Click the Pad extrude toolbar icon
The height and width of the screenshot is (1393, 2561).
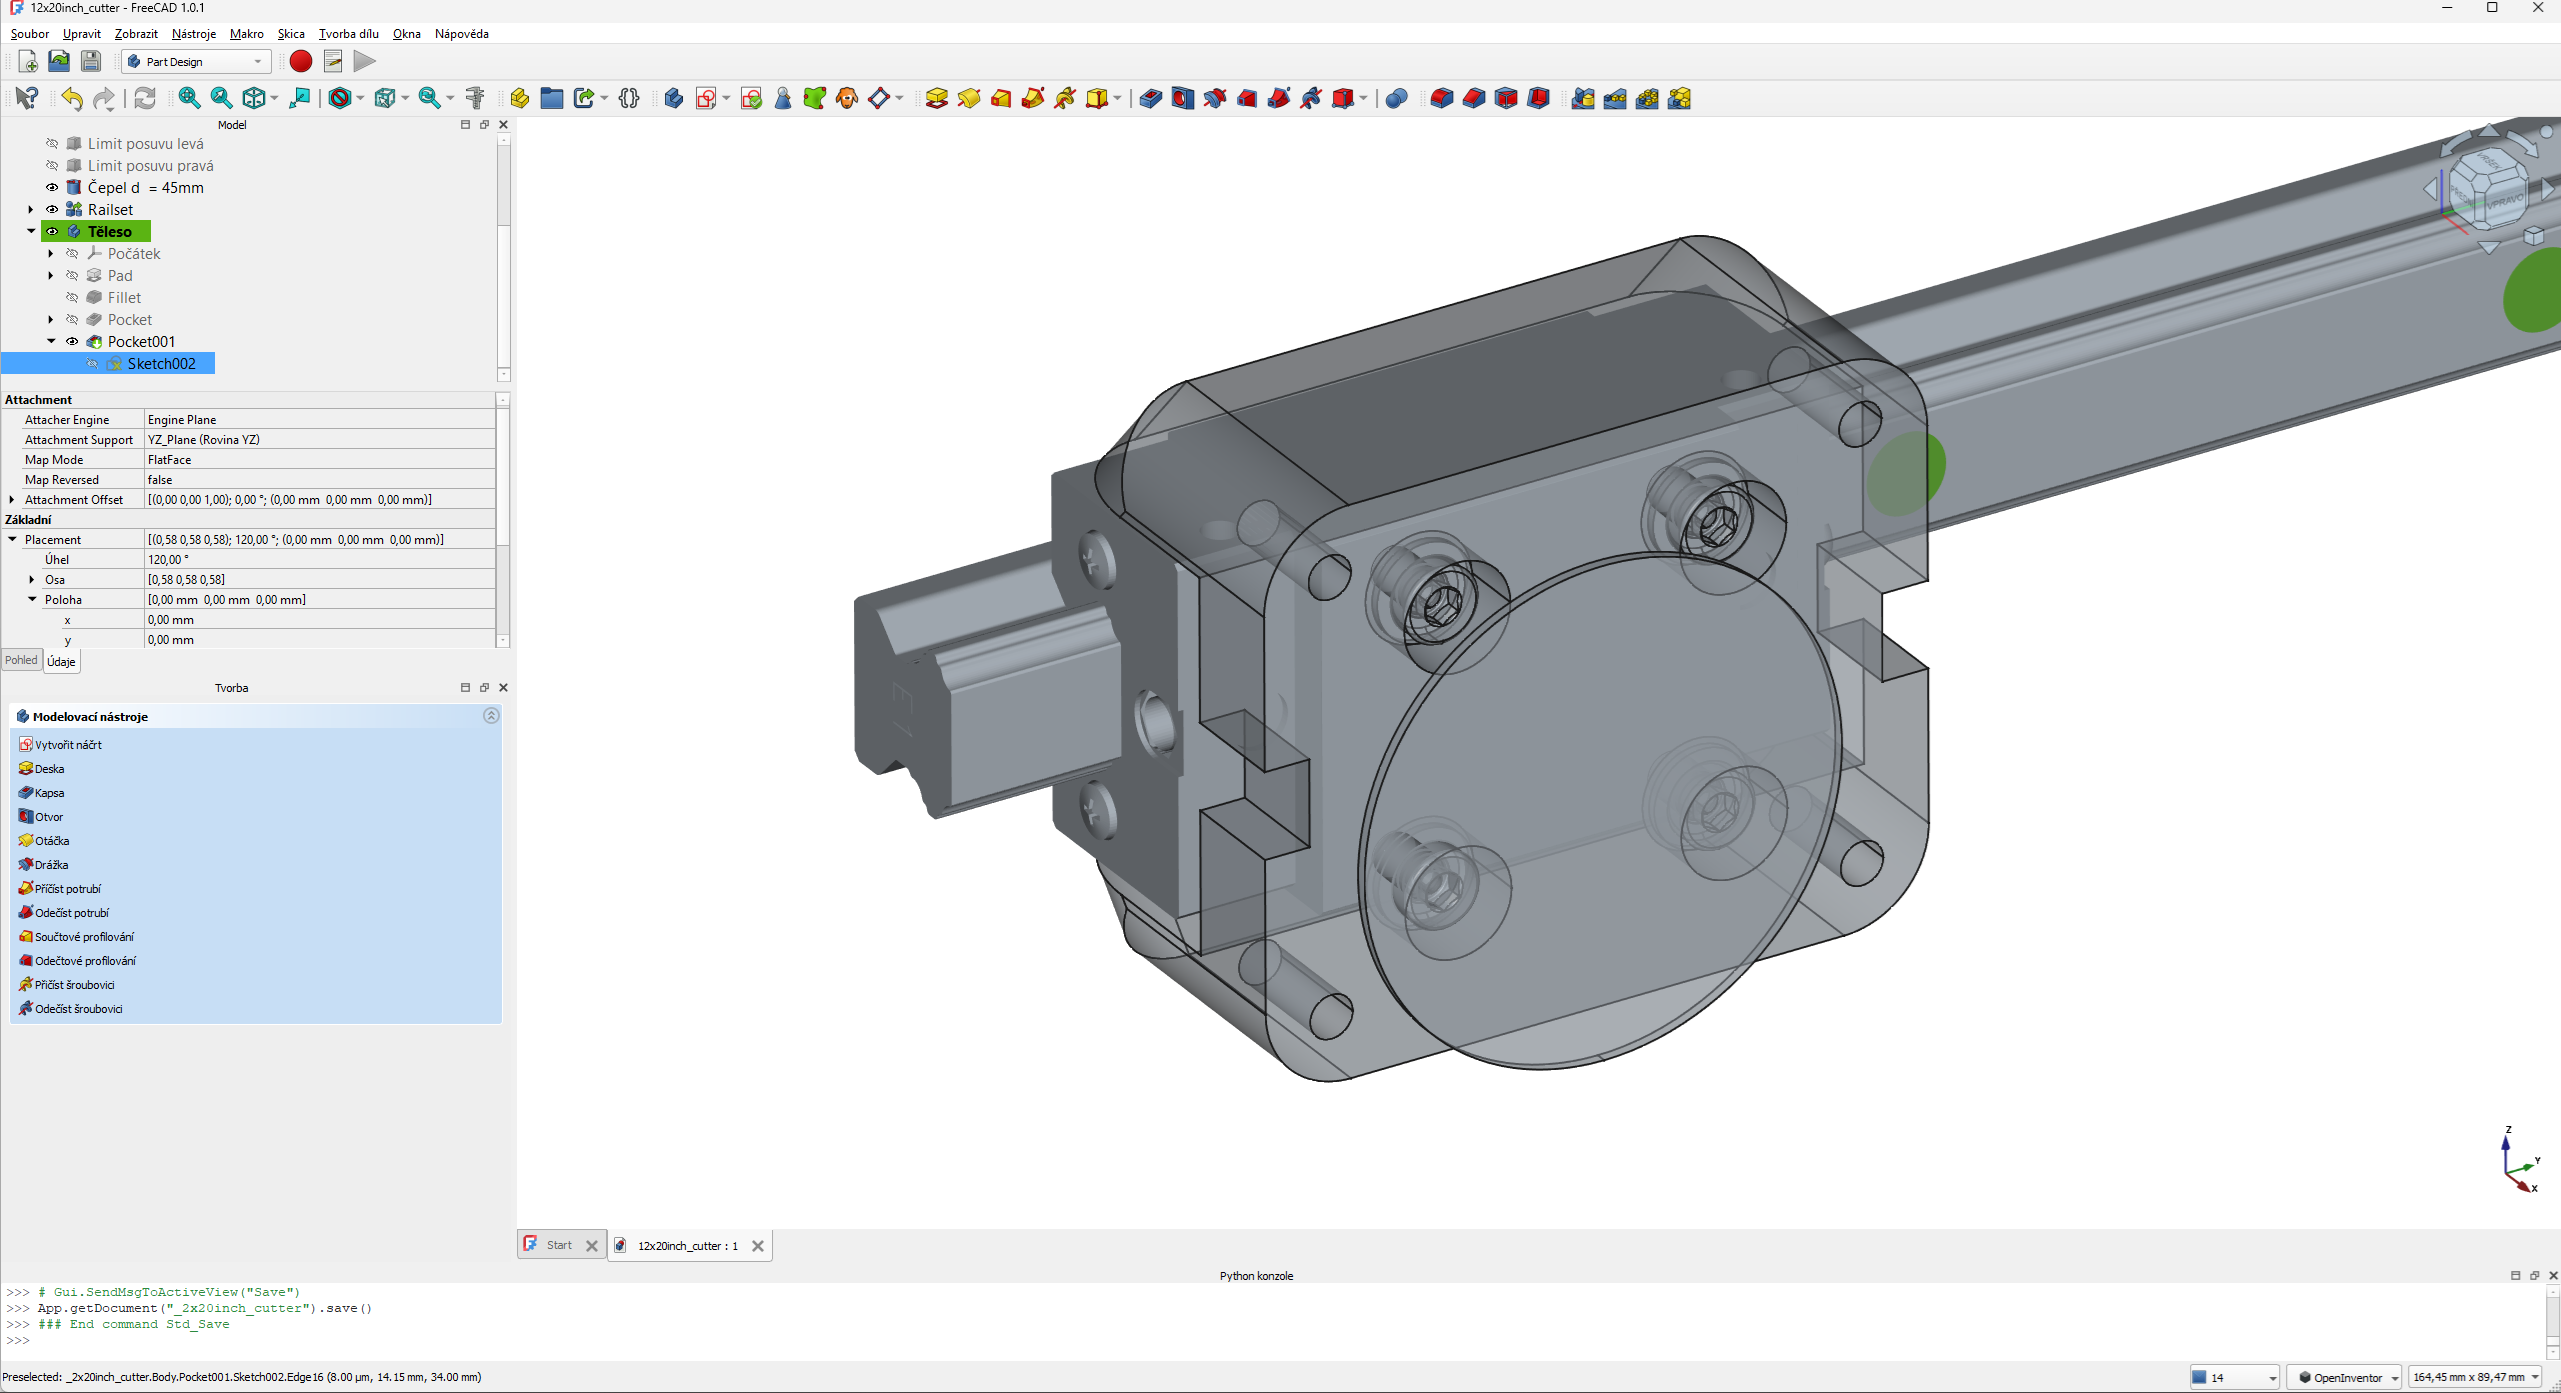936,98
